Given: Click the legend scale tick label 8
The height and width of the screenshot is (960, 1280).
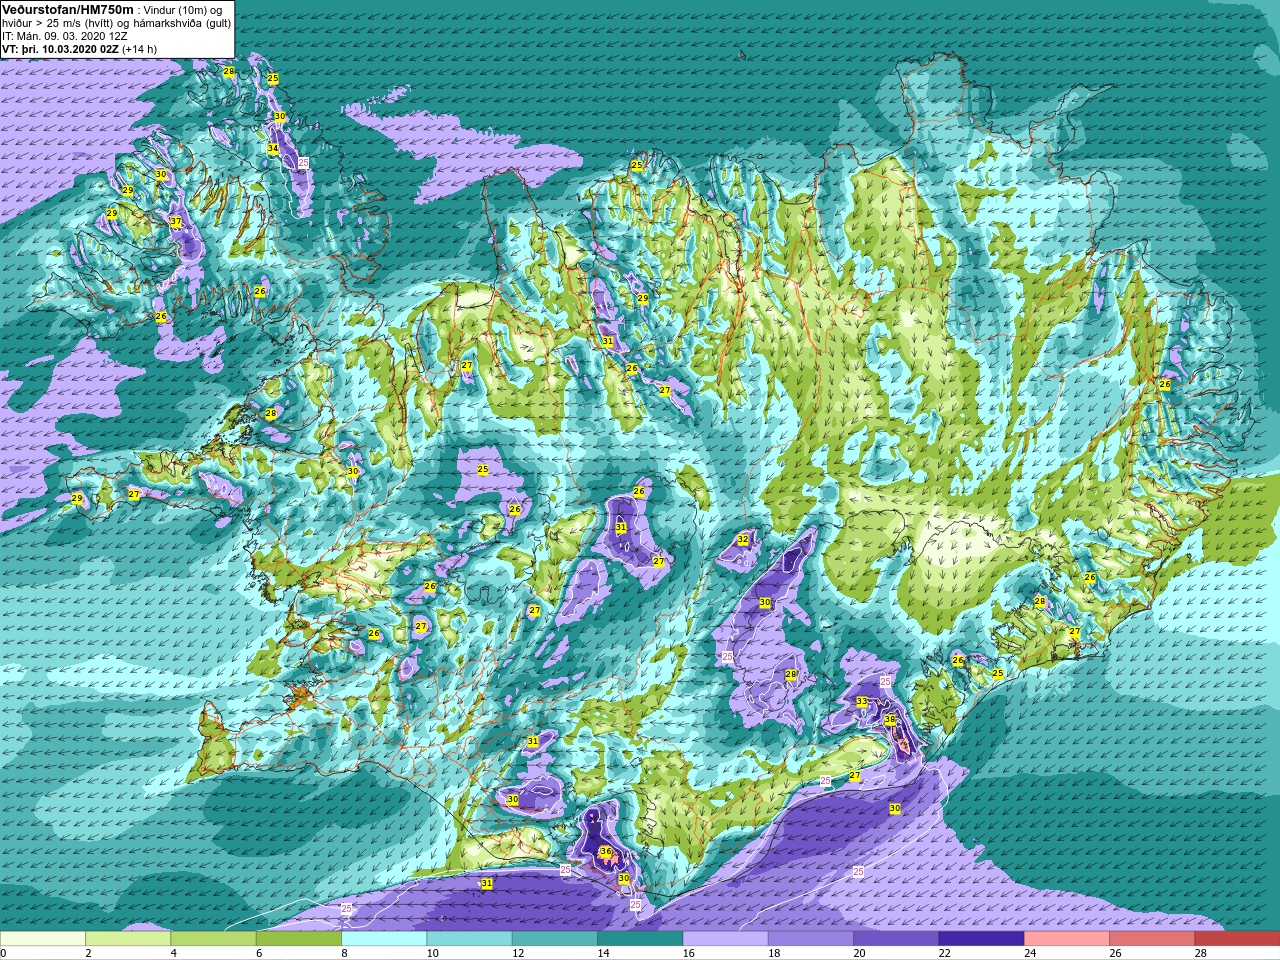Looking at the screenshot, I should coord(346,953).
